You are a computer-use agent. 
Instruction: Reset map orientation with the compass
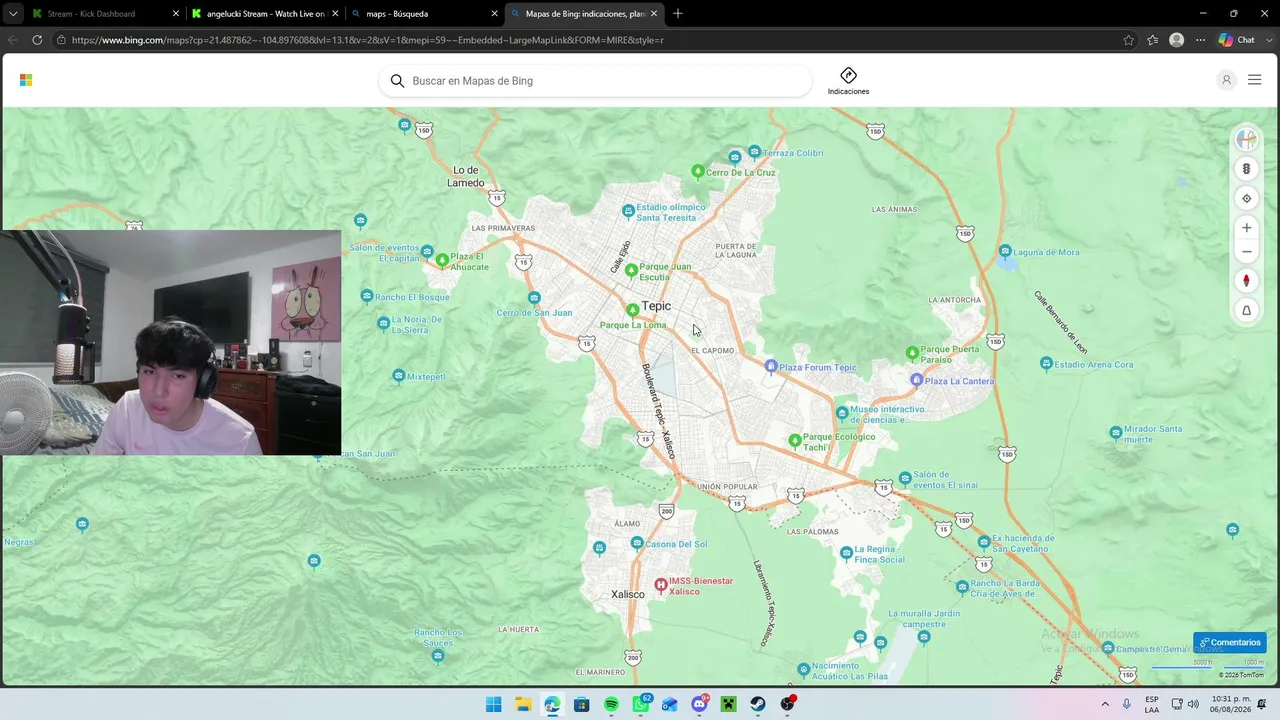tap(1246, 281)
